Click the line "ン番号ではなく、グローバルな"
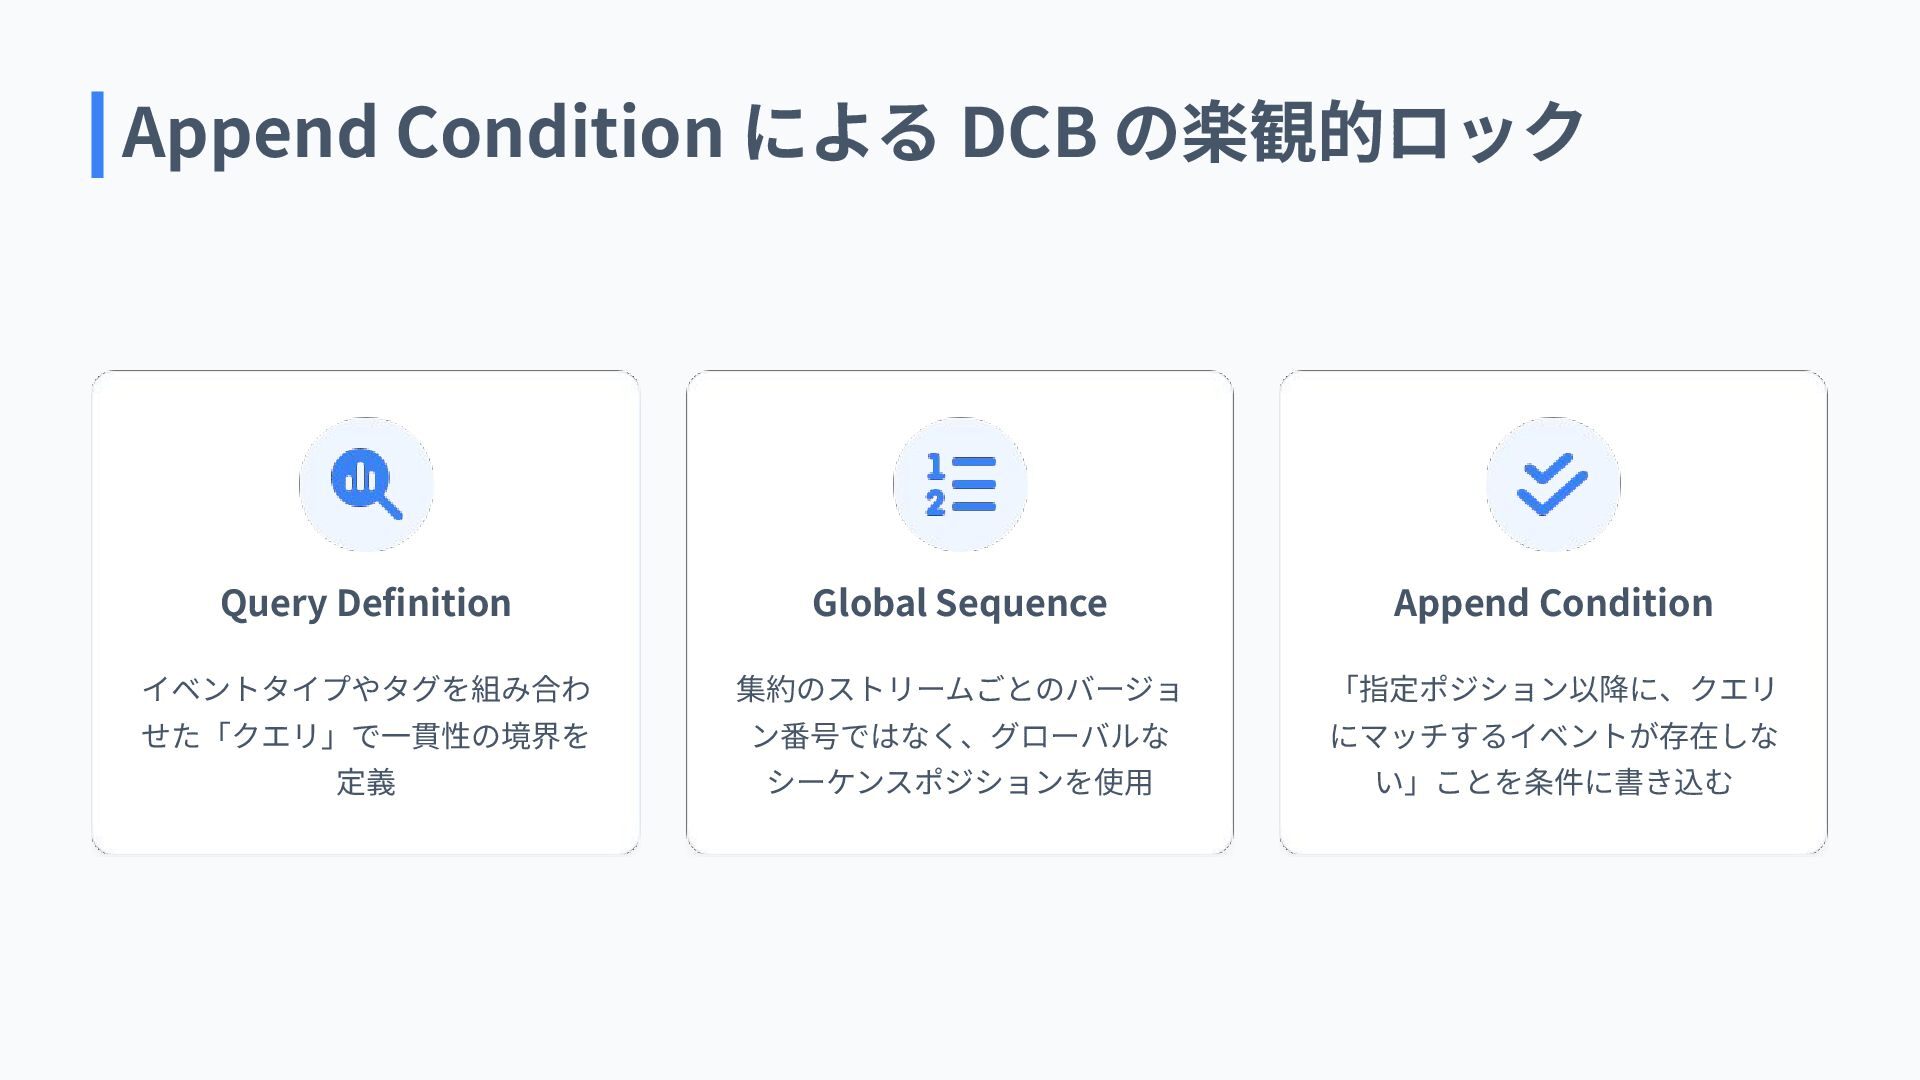This screenshot has width=1920, height=1080. click(x=960, y=735)
